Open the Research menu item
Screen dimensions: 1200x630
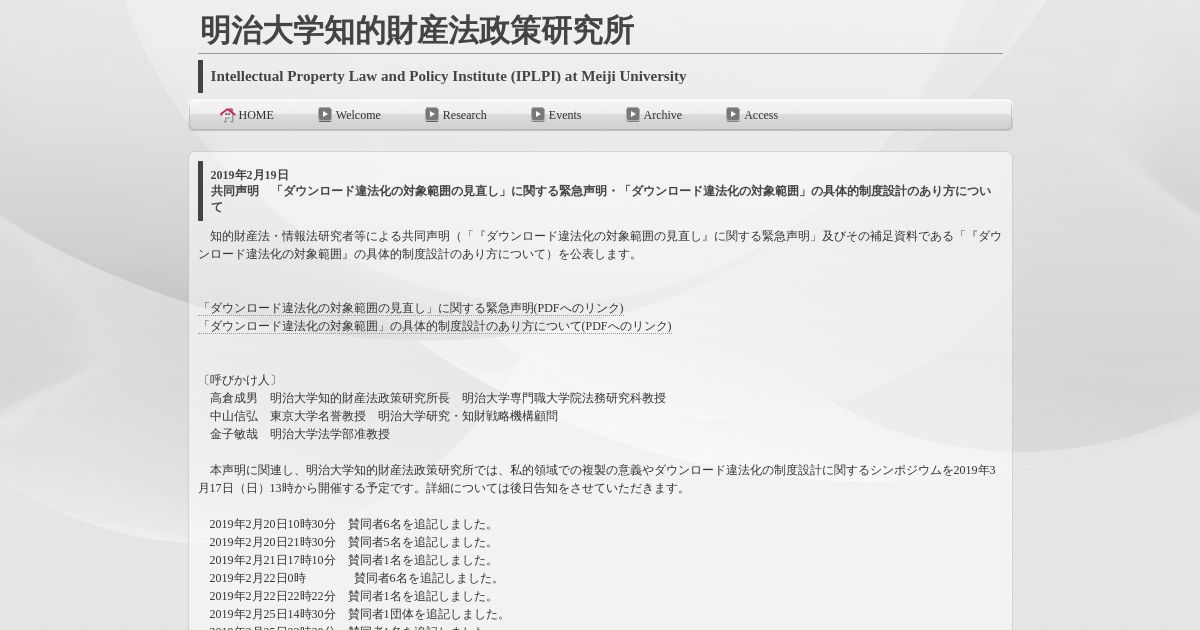tap(456, 115)
